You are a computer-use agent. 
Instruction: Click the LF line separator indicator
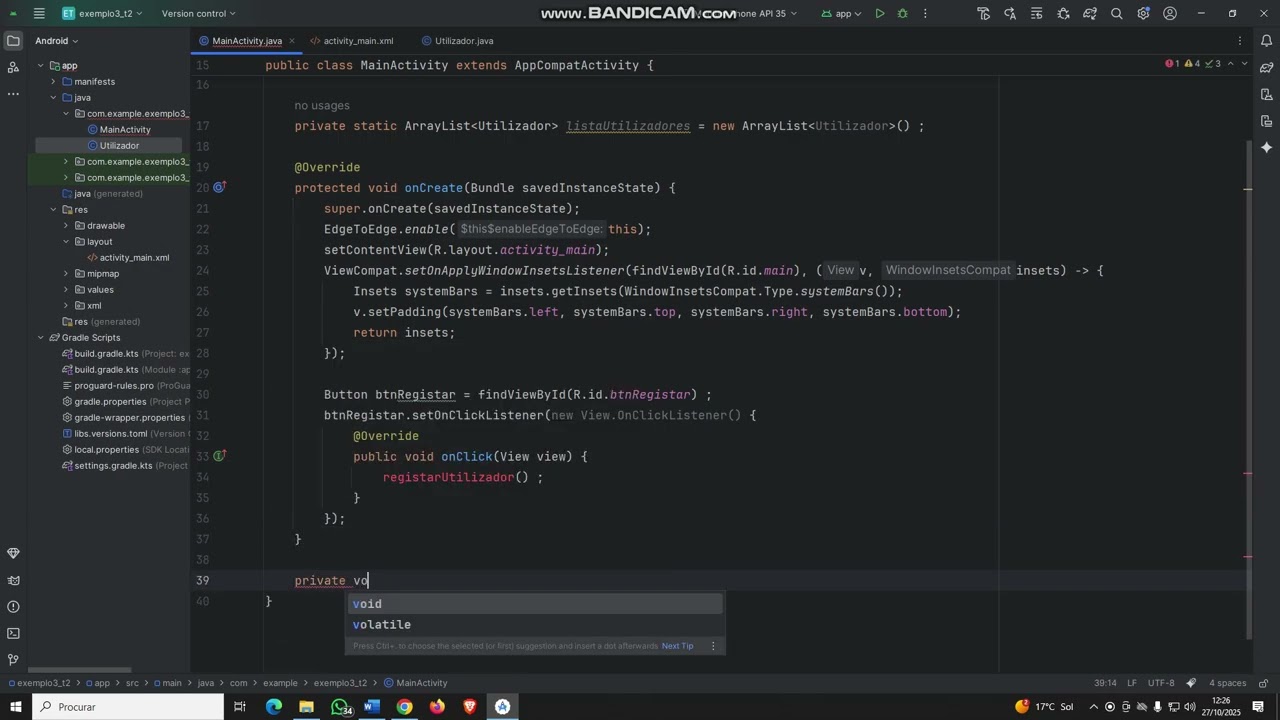point(1132,683)
